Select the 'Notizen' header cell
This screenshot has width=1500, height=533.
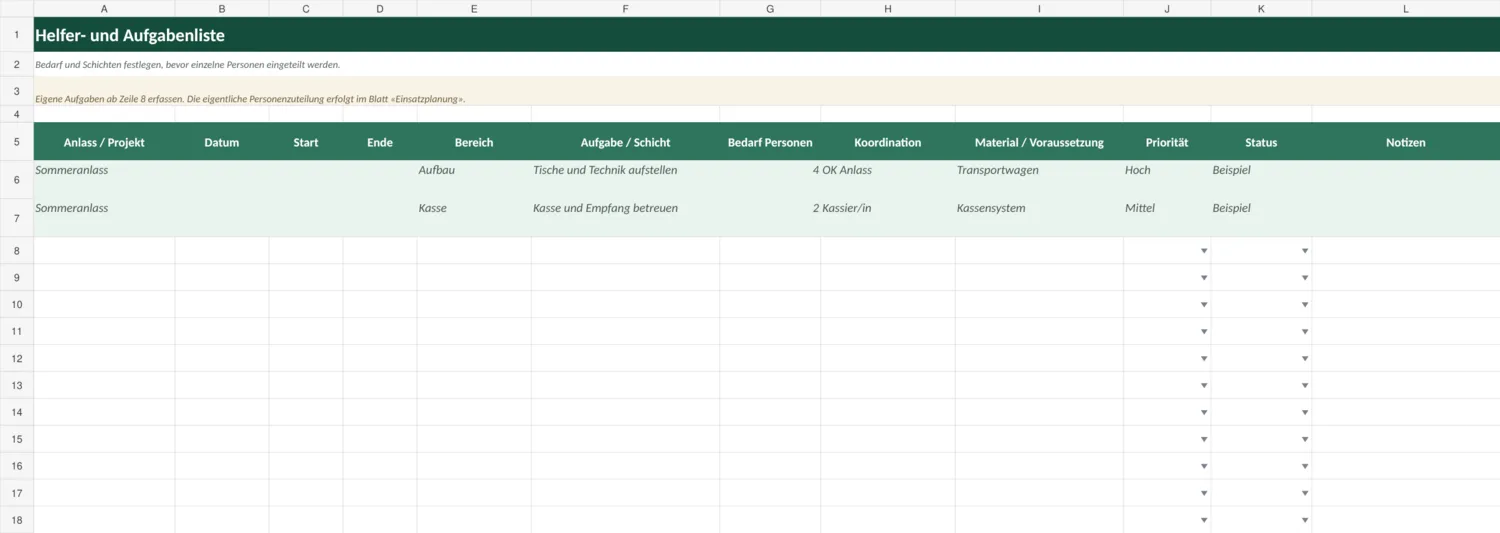1406,142
